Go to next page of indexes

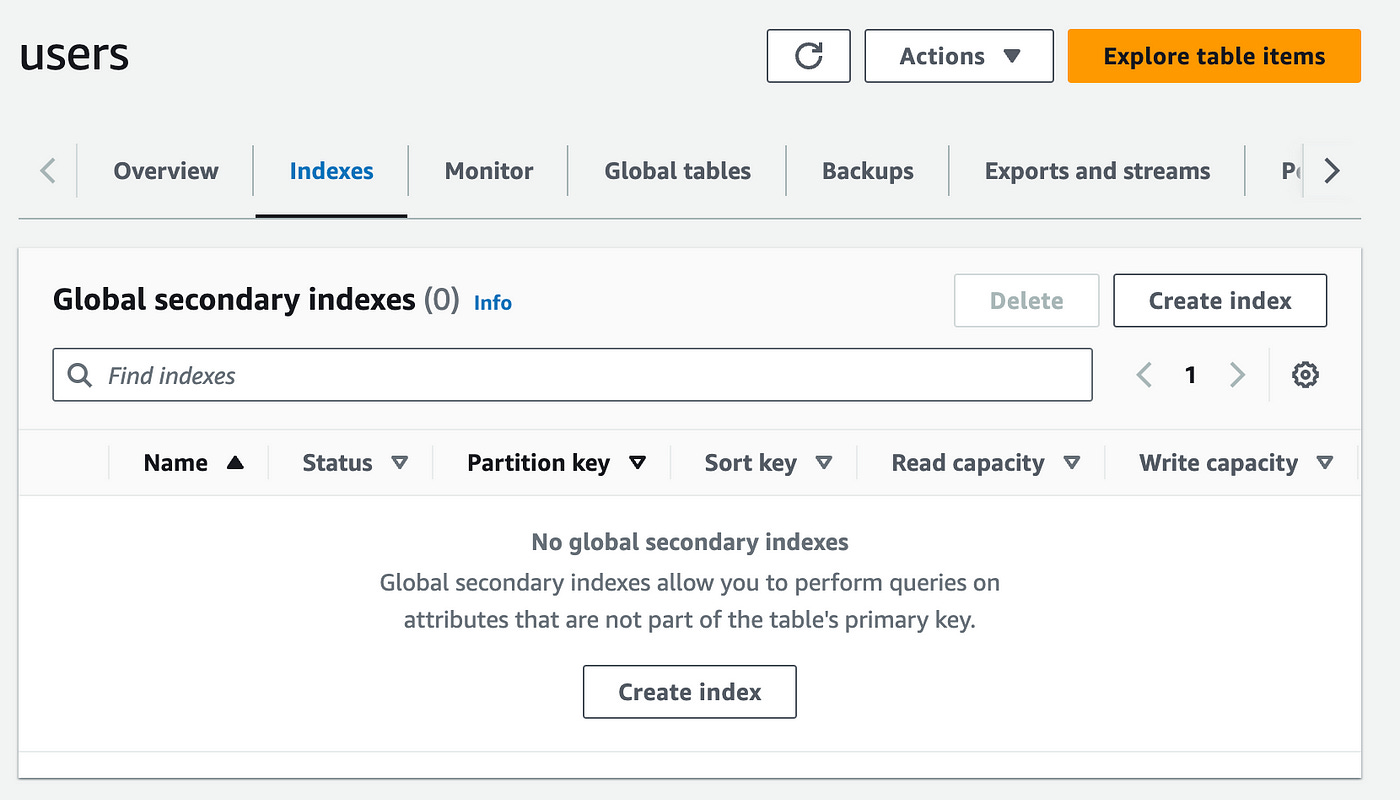pyautogui.click(x=1237, y=375)
